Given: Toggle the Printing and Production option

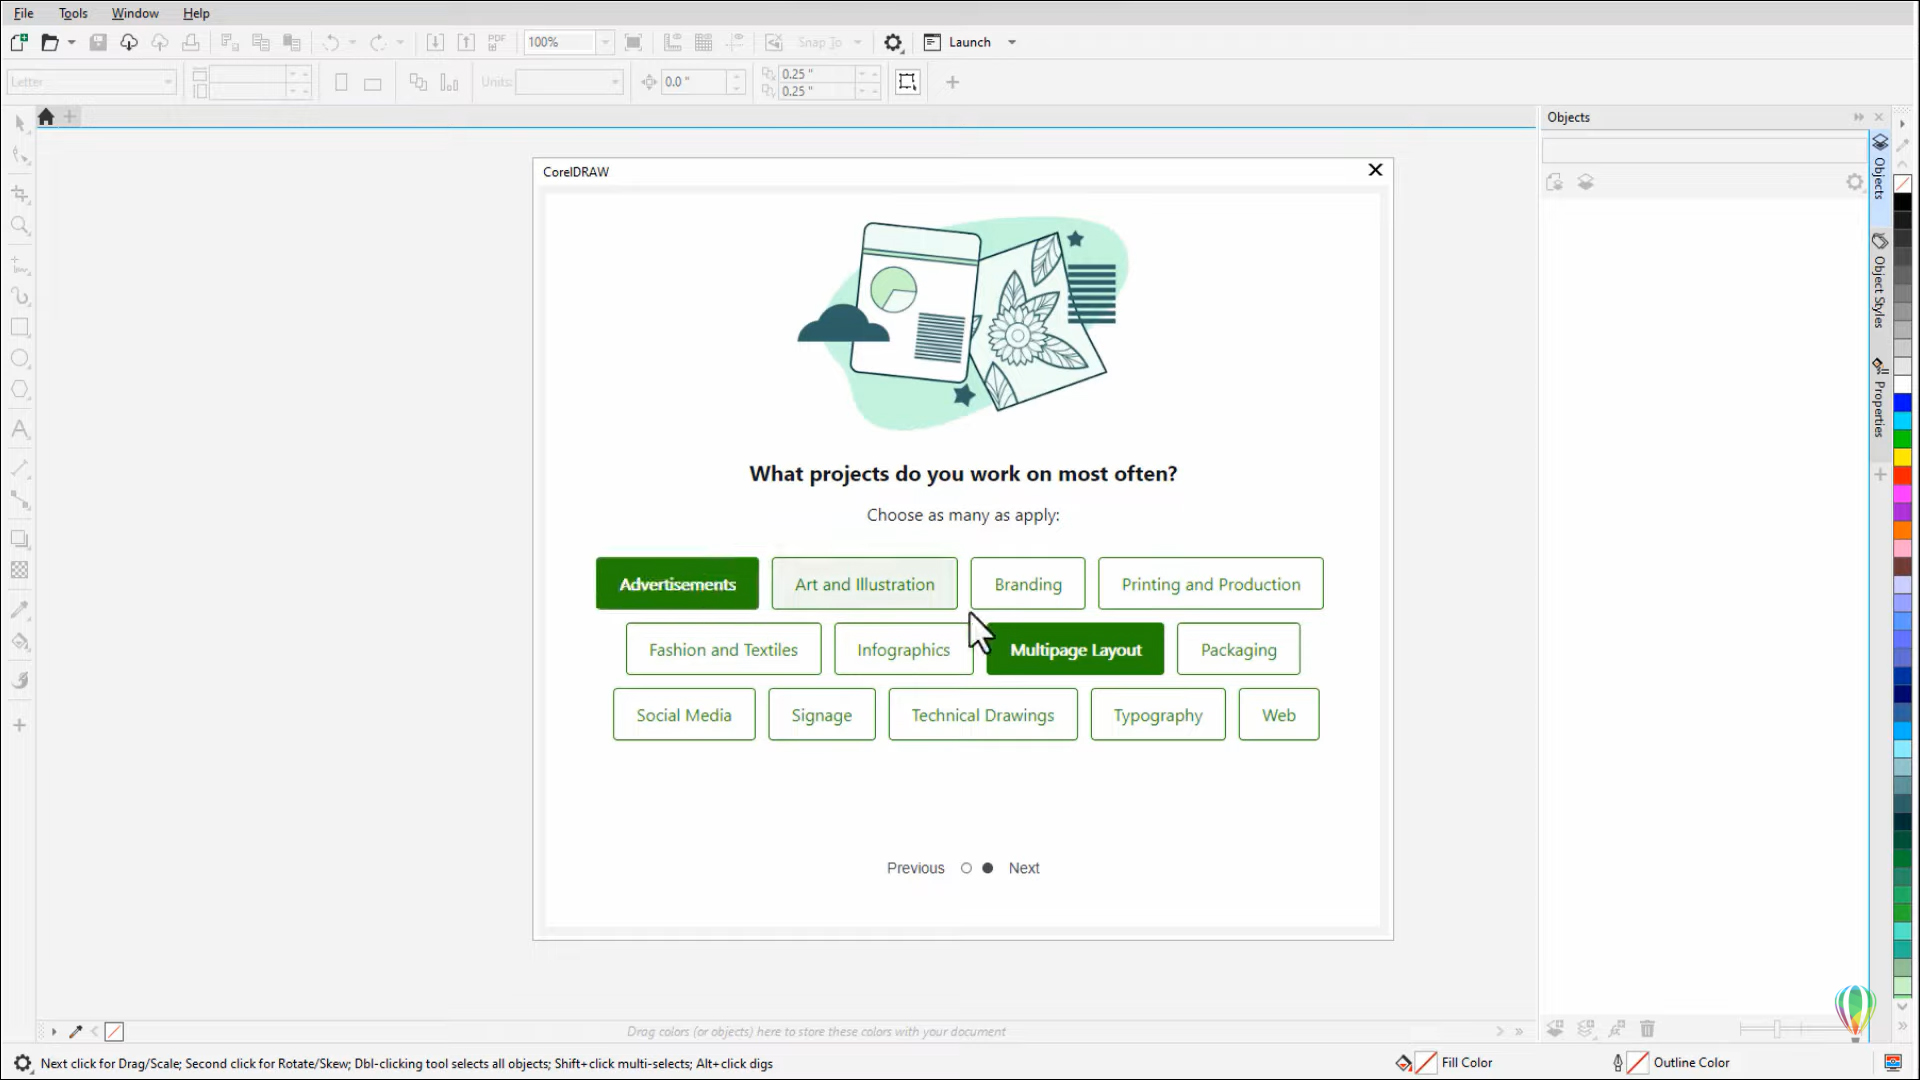Looking at the screenshot, I should (x=1211, y=584).
